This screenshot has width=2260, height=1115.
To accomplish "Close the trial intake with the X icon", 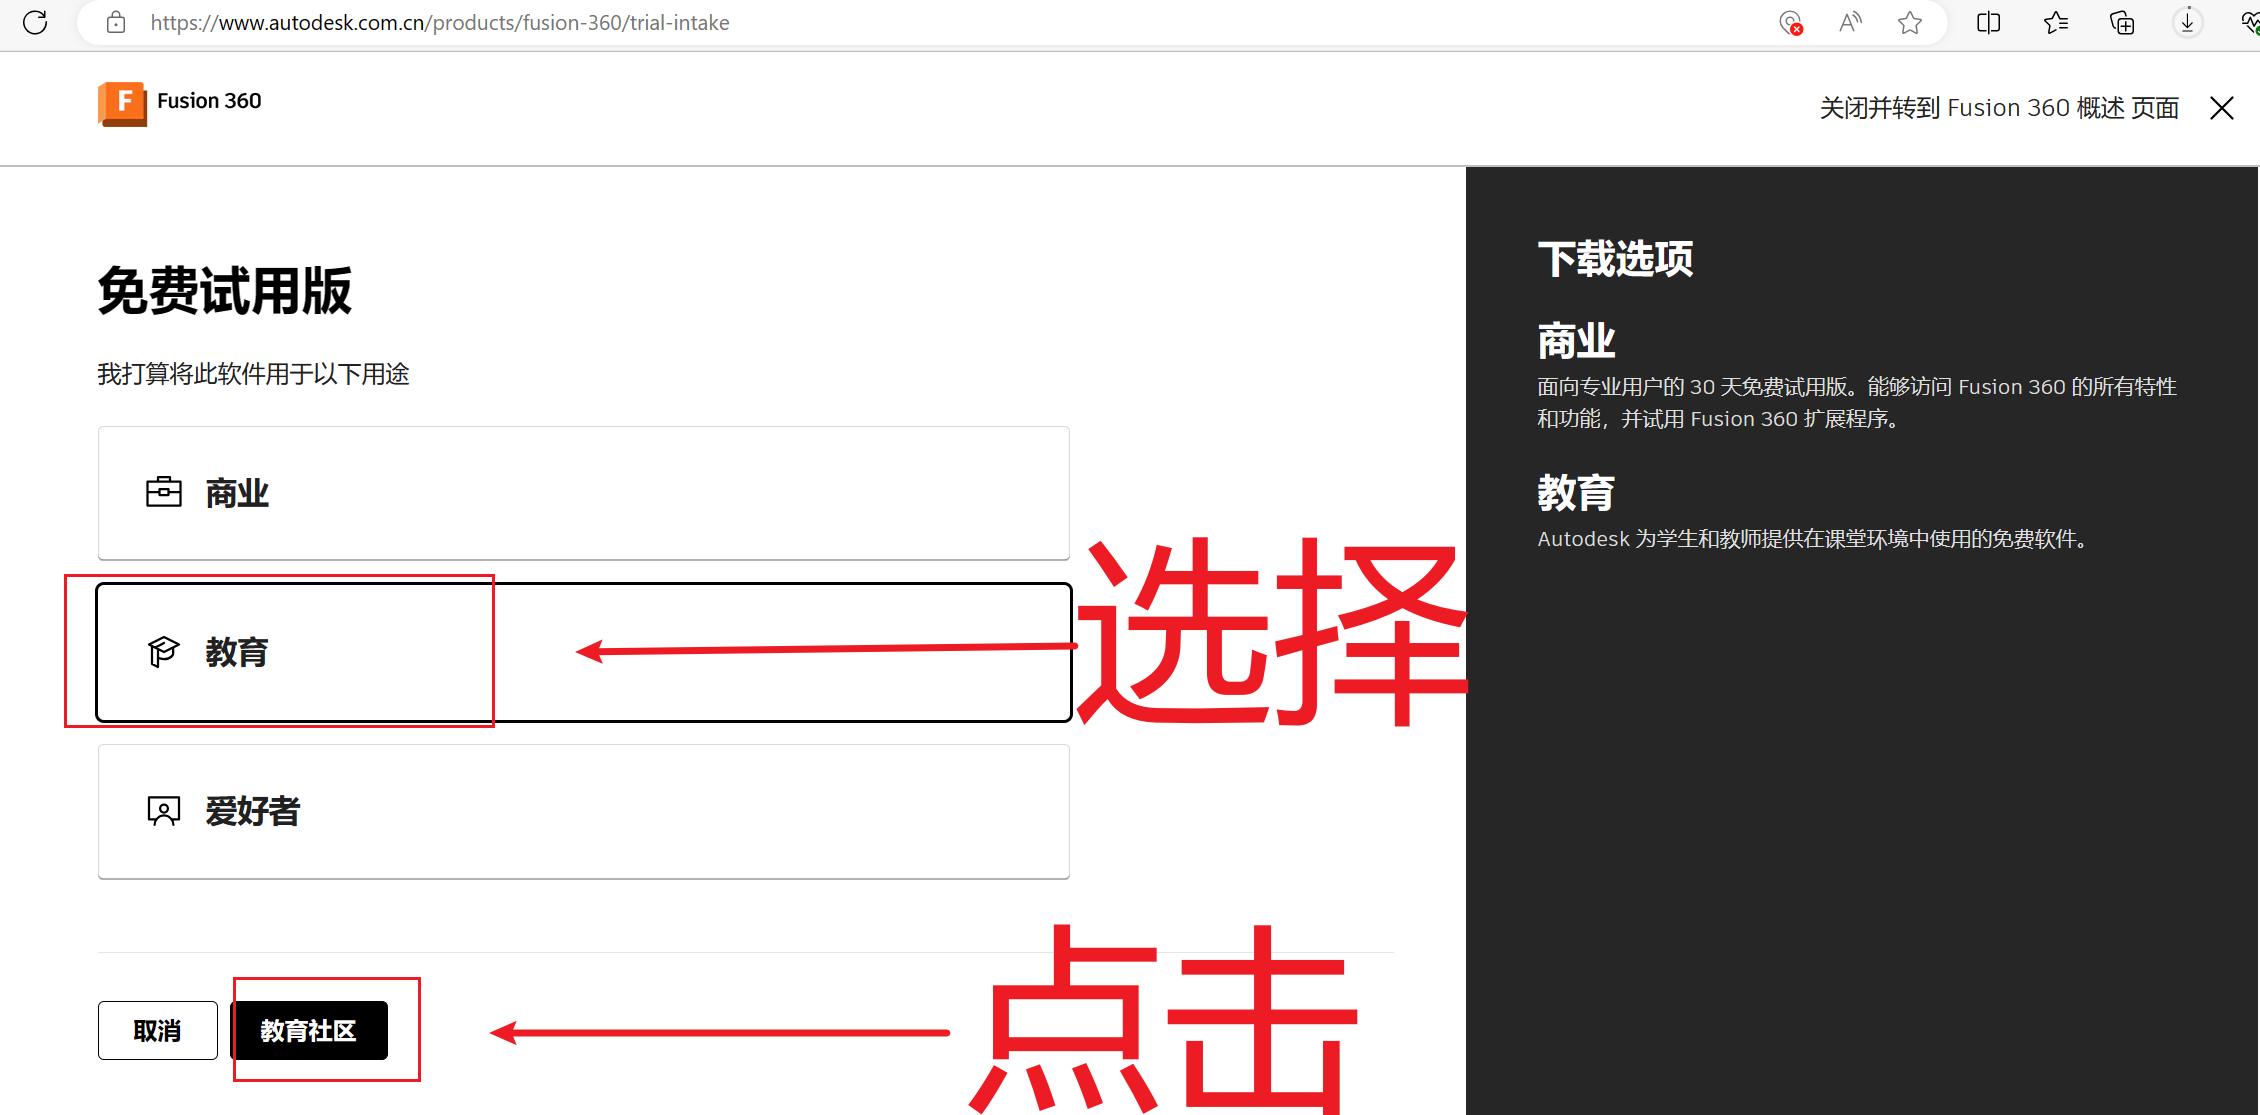I will [x=2222, y=108].
